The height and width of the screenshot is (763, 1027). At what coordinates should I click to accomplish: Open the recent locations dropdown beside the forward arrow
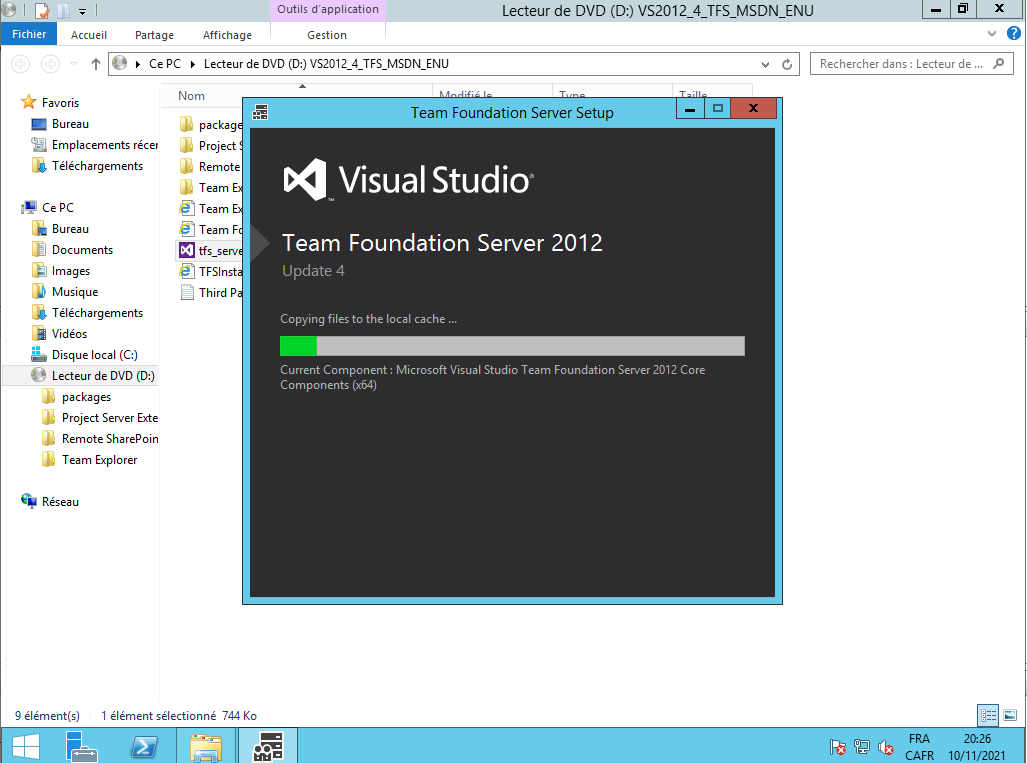click(75, 64)
